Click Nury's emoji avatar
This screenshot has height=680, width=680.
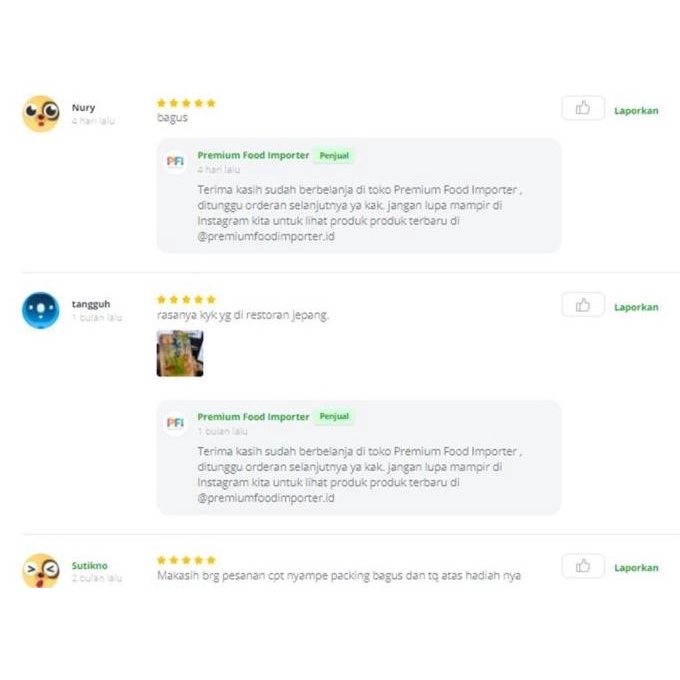pos(41,113)
